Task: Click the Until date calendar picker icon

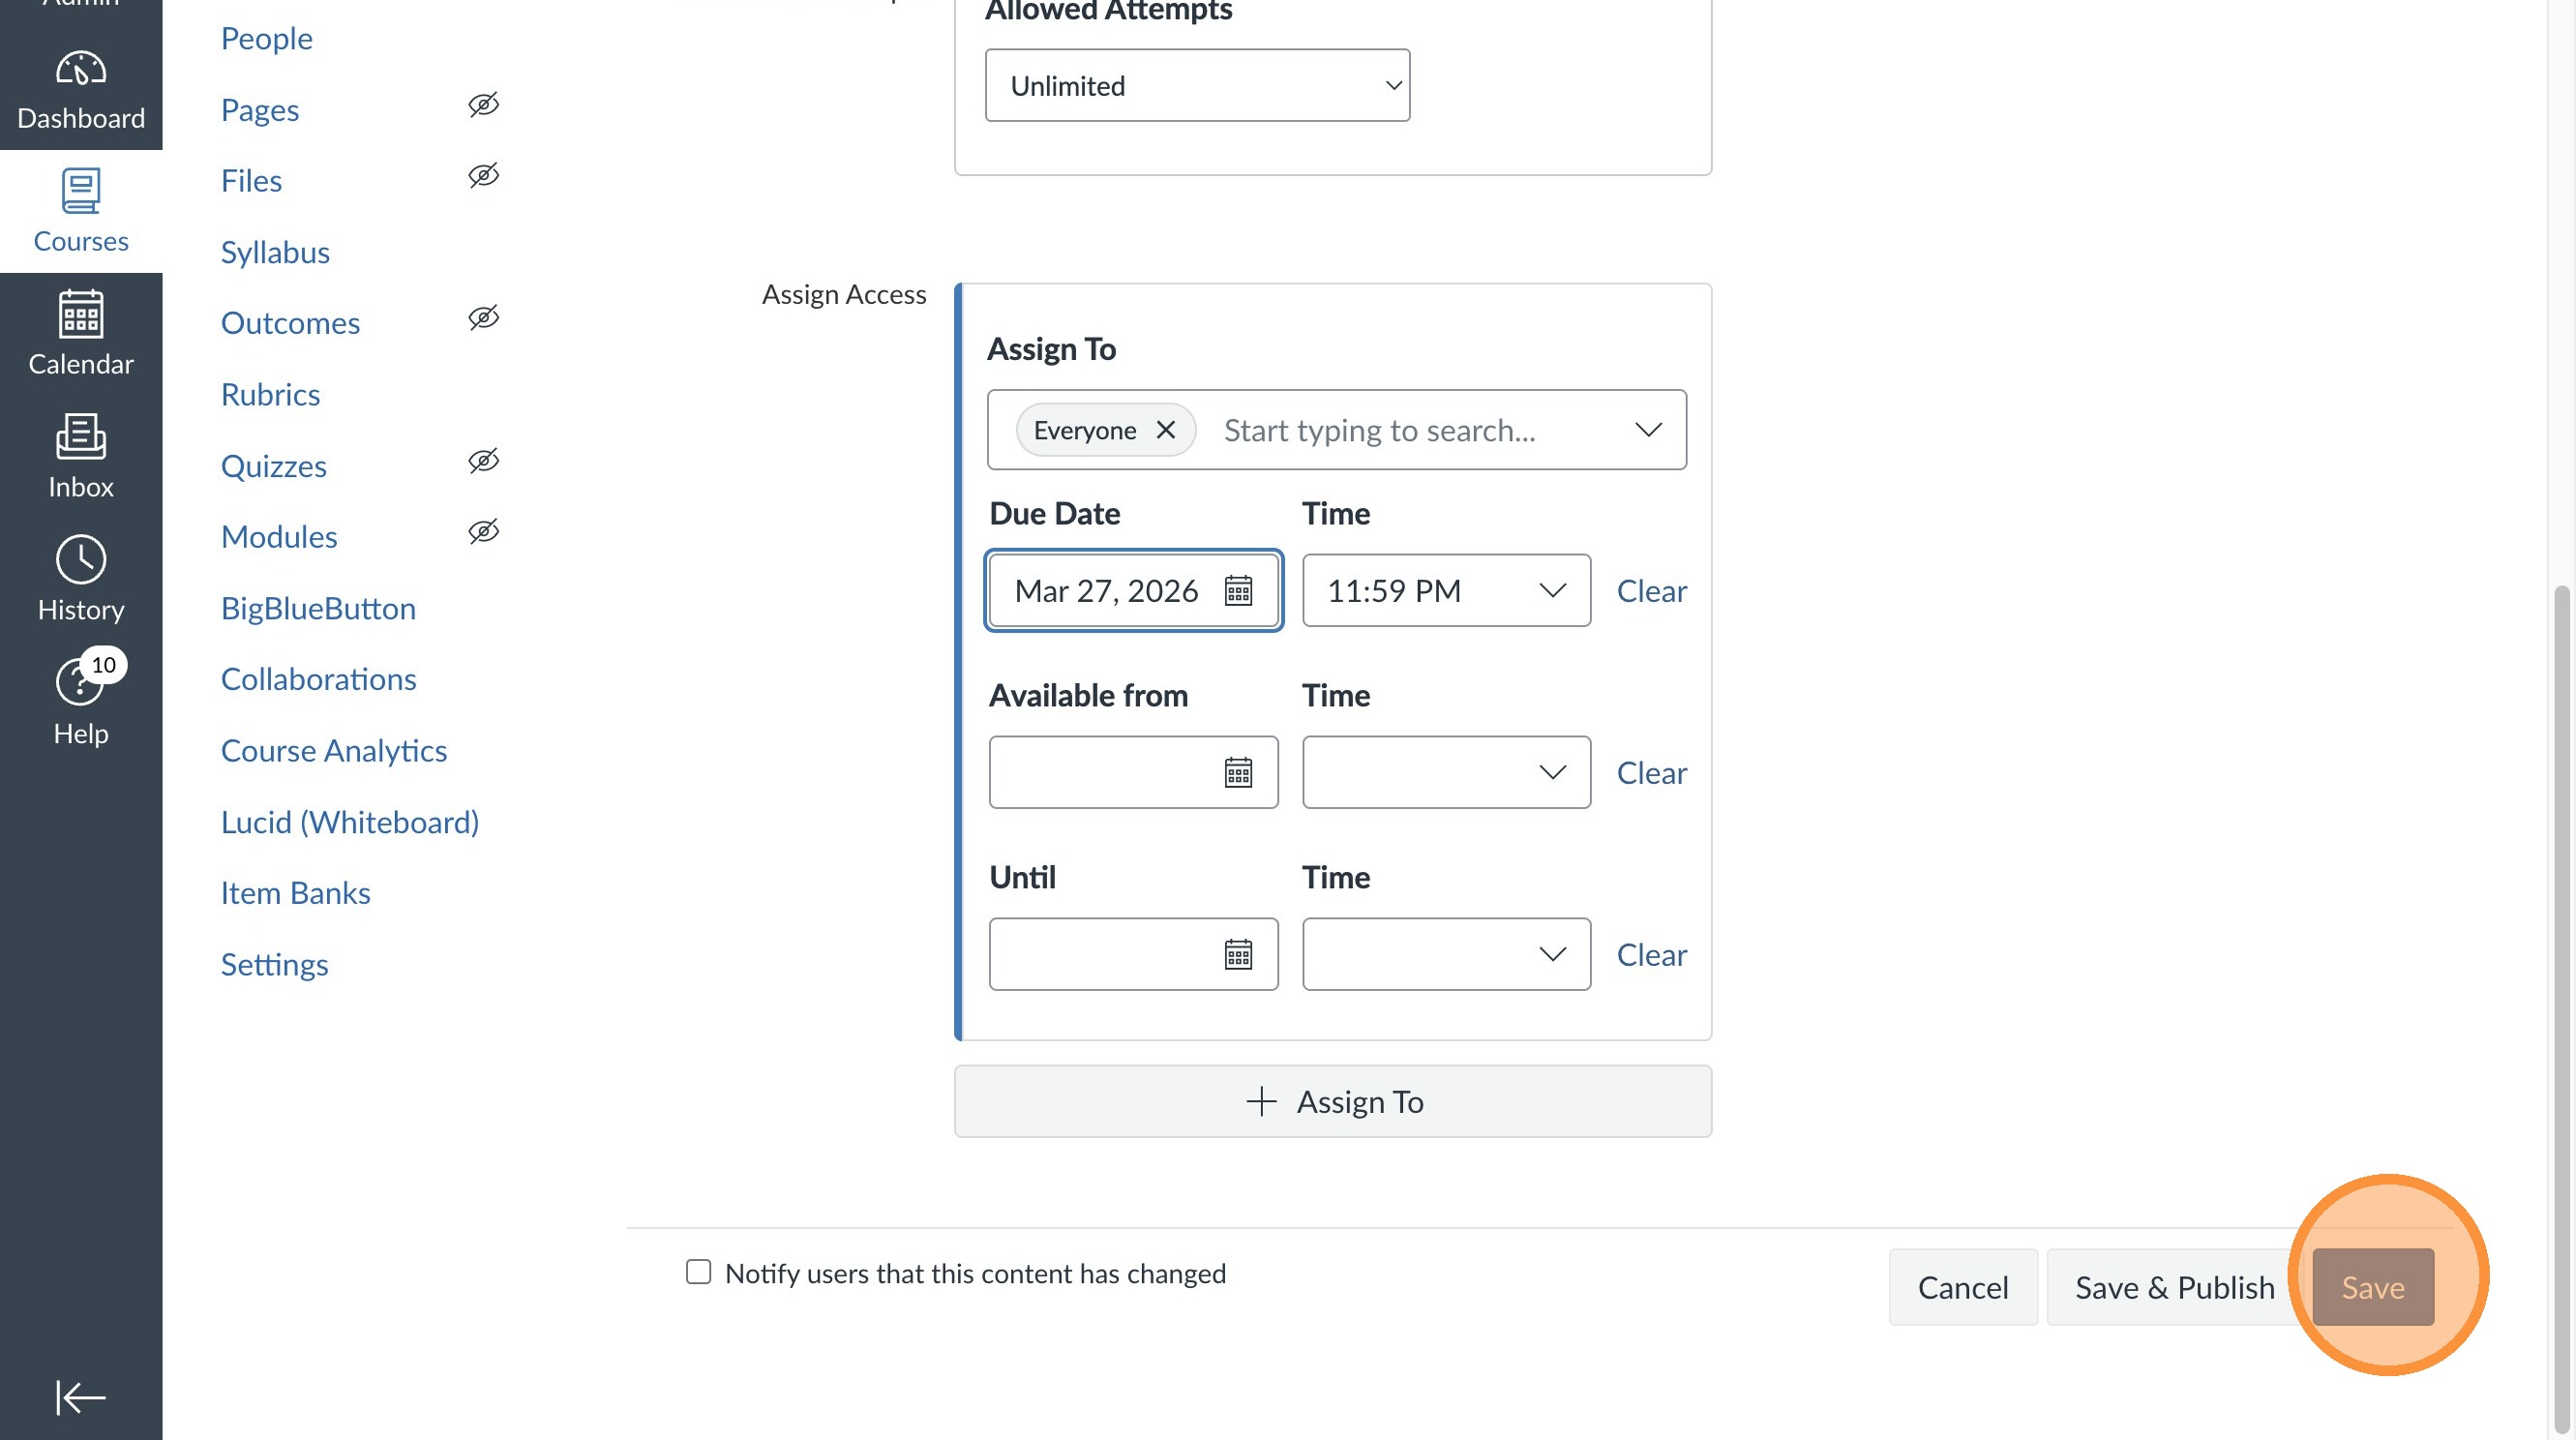Action: (1238, 955)
